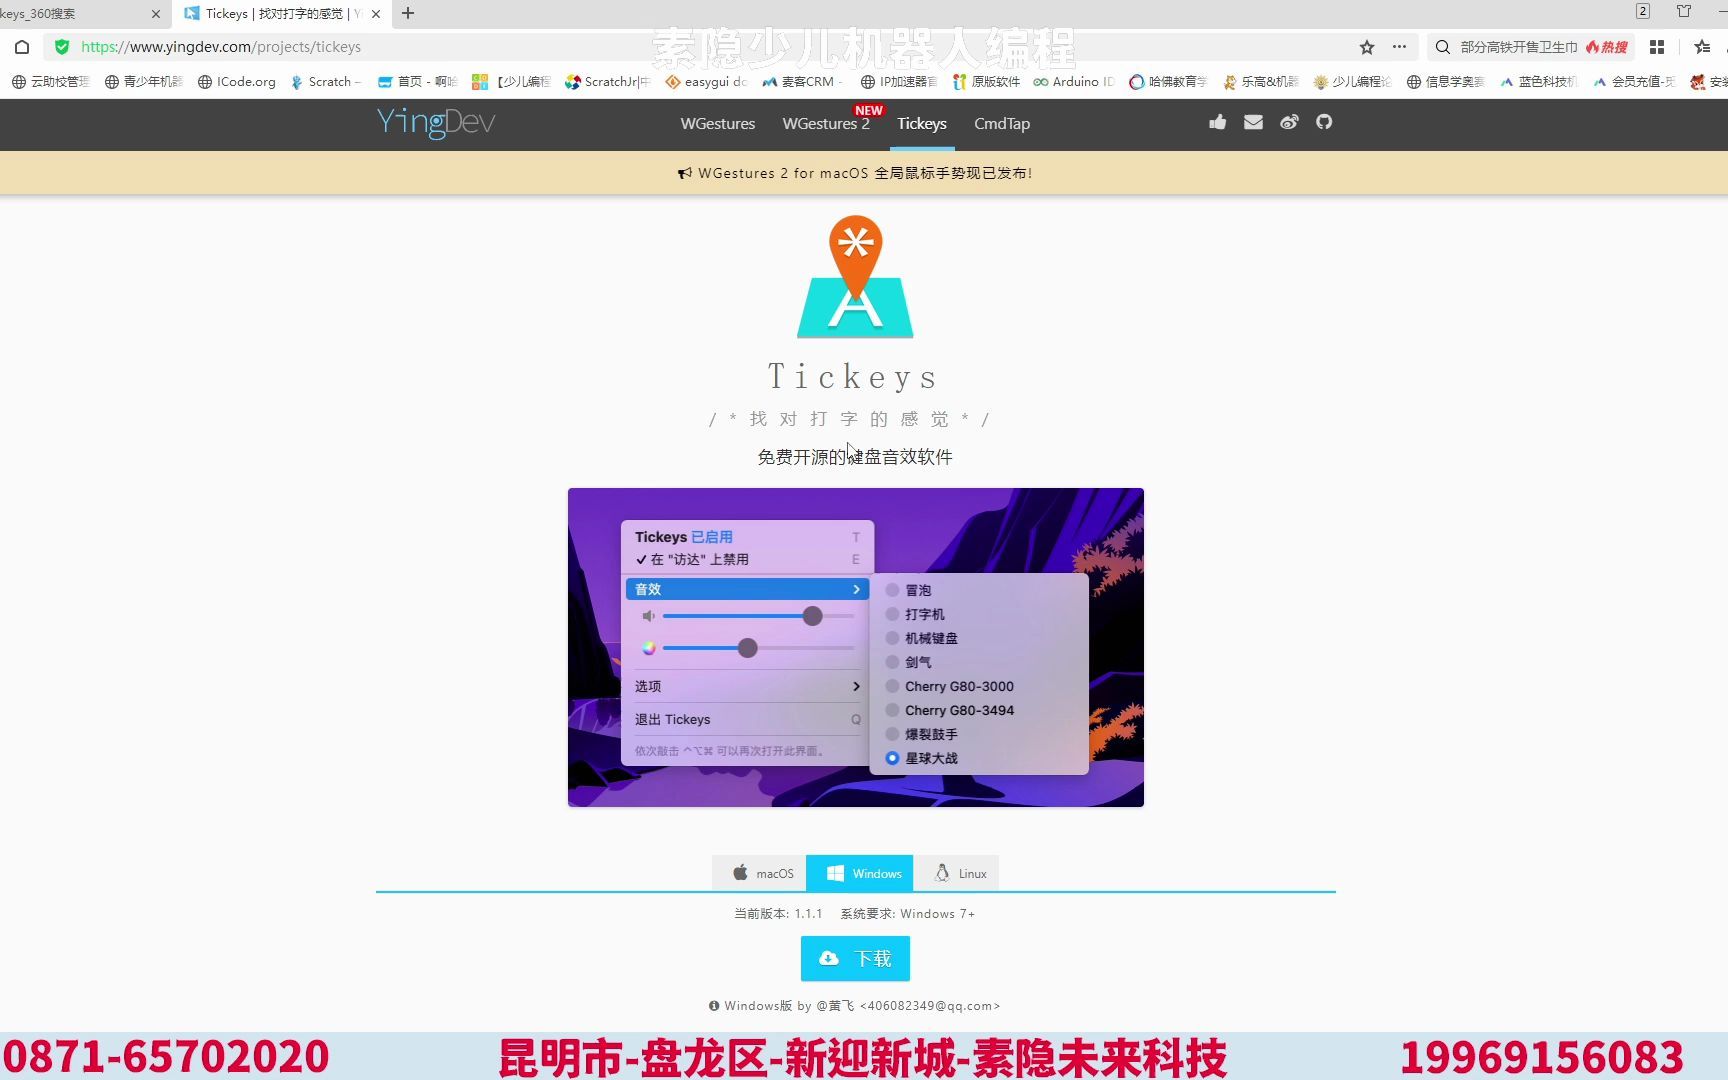Click the browser home icon
This screenshot has height=1080, width=1728.
click(x=22, y=47)
